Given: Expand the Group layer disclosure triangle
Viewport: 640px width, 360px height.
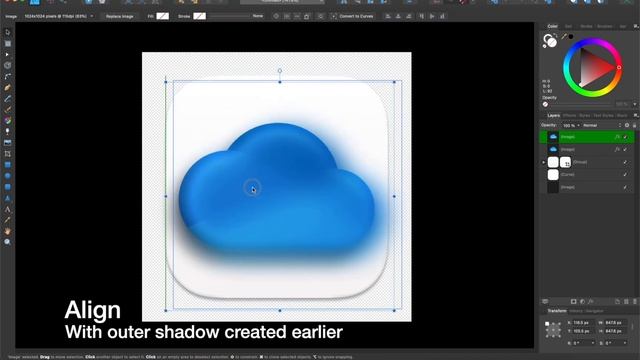Looking at the screenshot, I should (x=544, y=162).
